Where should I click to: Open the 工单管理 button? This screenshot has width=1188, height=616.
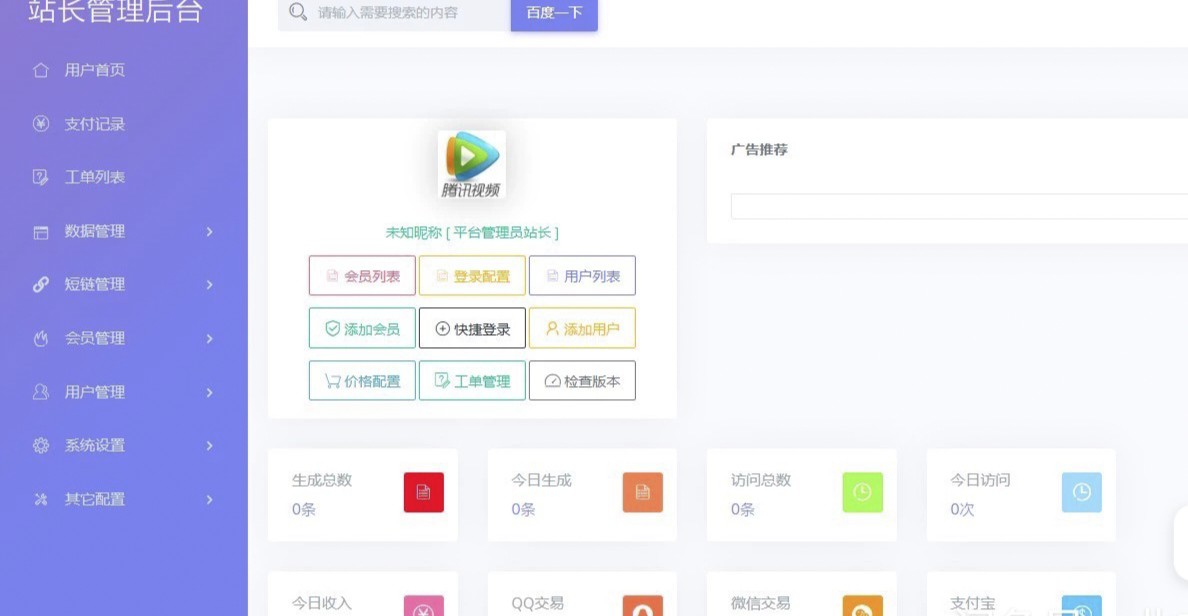click(472, 380)
